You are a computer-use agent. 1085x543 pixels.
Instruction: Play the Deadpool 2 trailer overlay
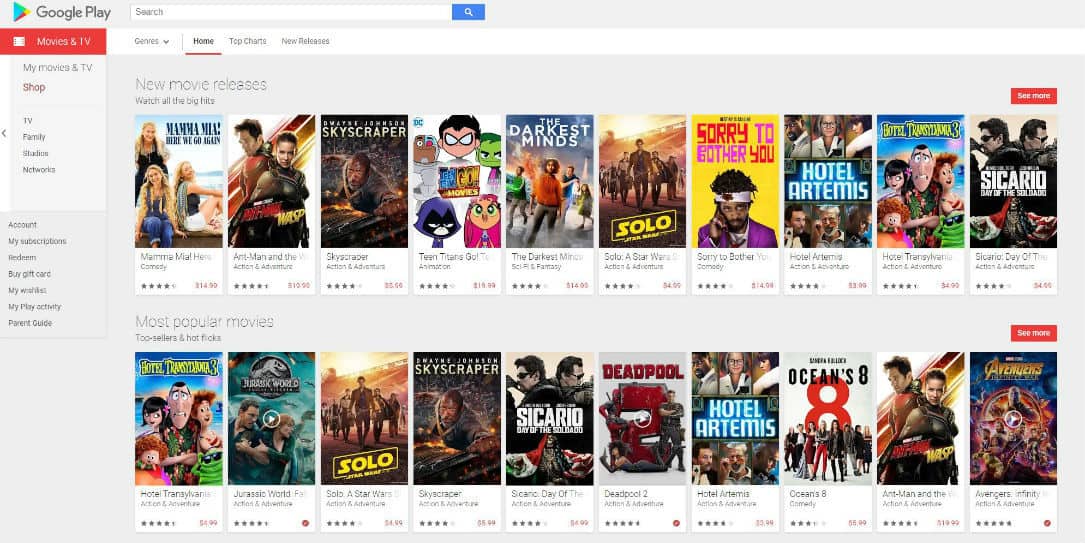(x=642, y=418)
